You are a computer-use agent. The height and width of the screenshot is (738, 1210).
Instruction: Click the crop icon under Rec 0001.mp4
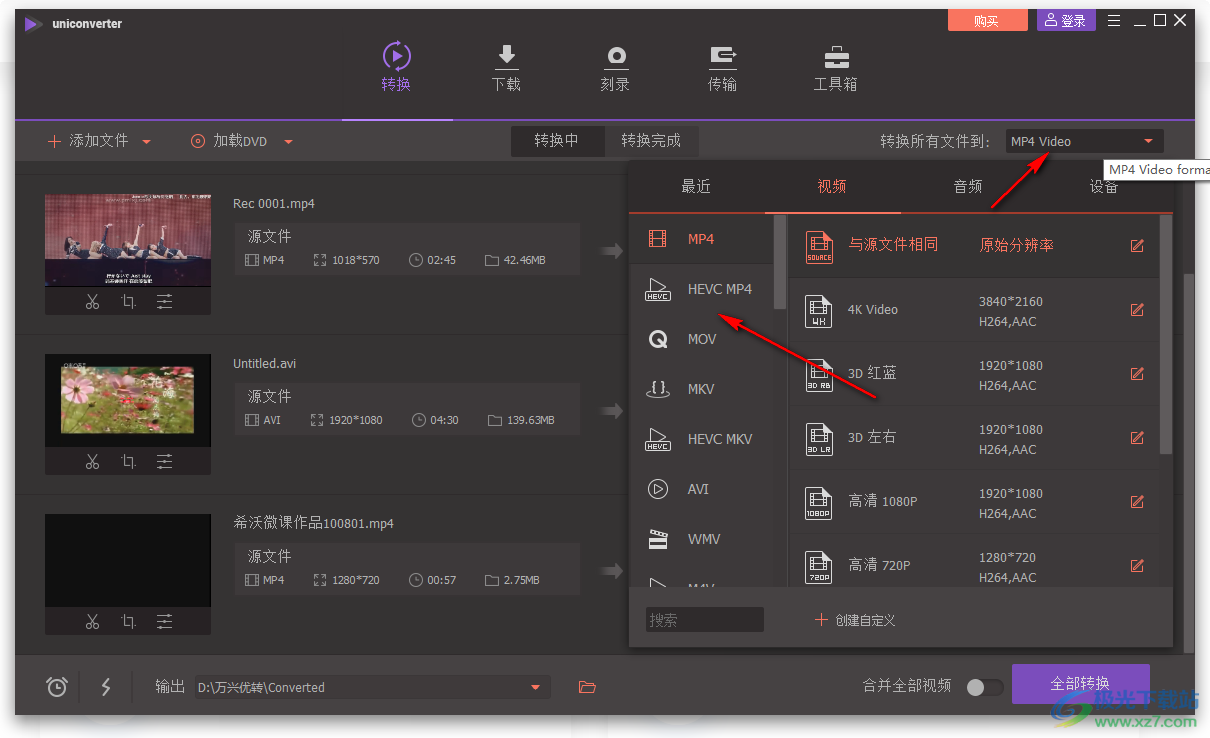coord(128,301)
